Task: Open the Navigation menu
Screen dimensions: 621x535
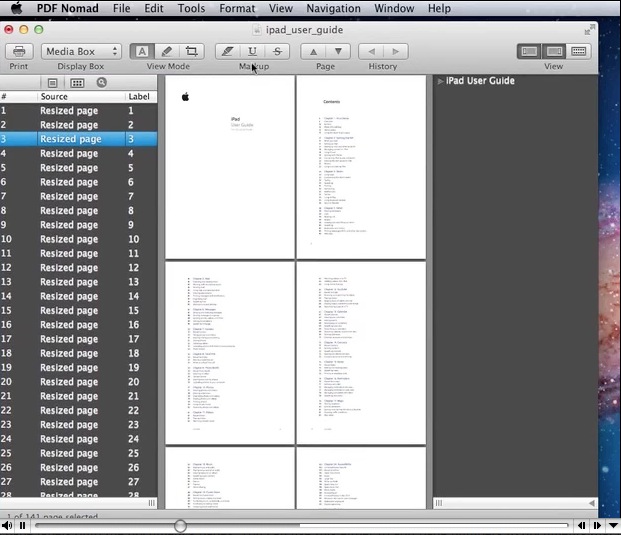Action: point(334,8)
